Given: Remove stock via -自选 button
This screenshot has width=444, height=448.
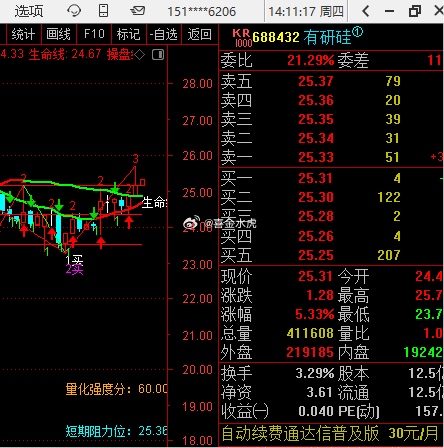Looking at the screenshot, I should coord(164,34).
